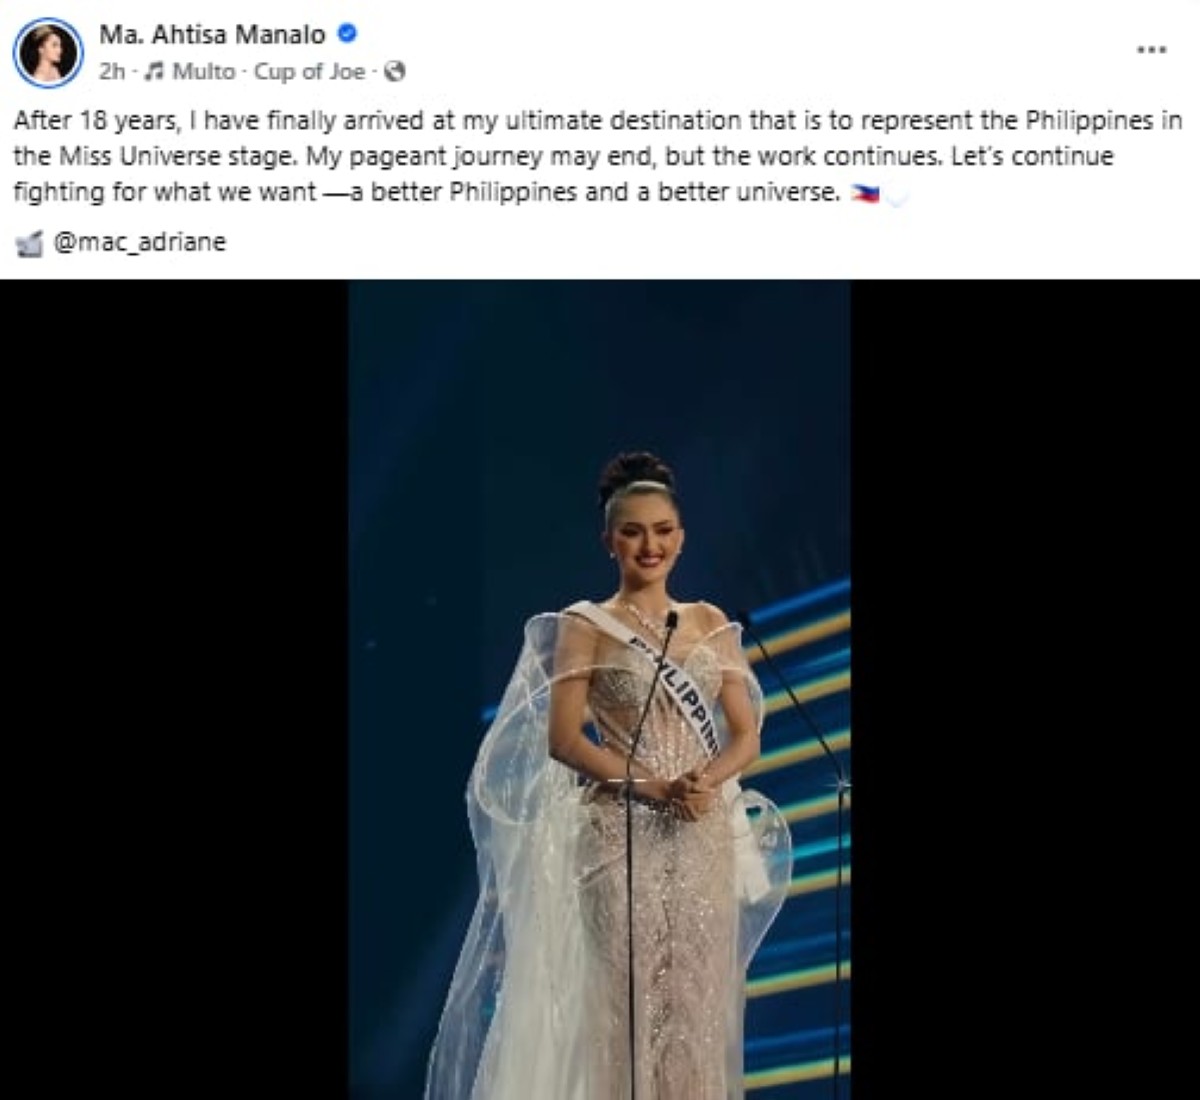This screenshot has width=1200, height=1100.
Task: Click the Philippine flag emoji
Action: click(x=864, y=194)
